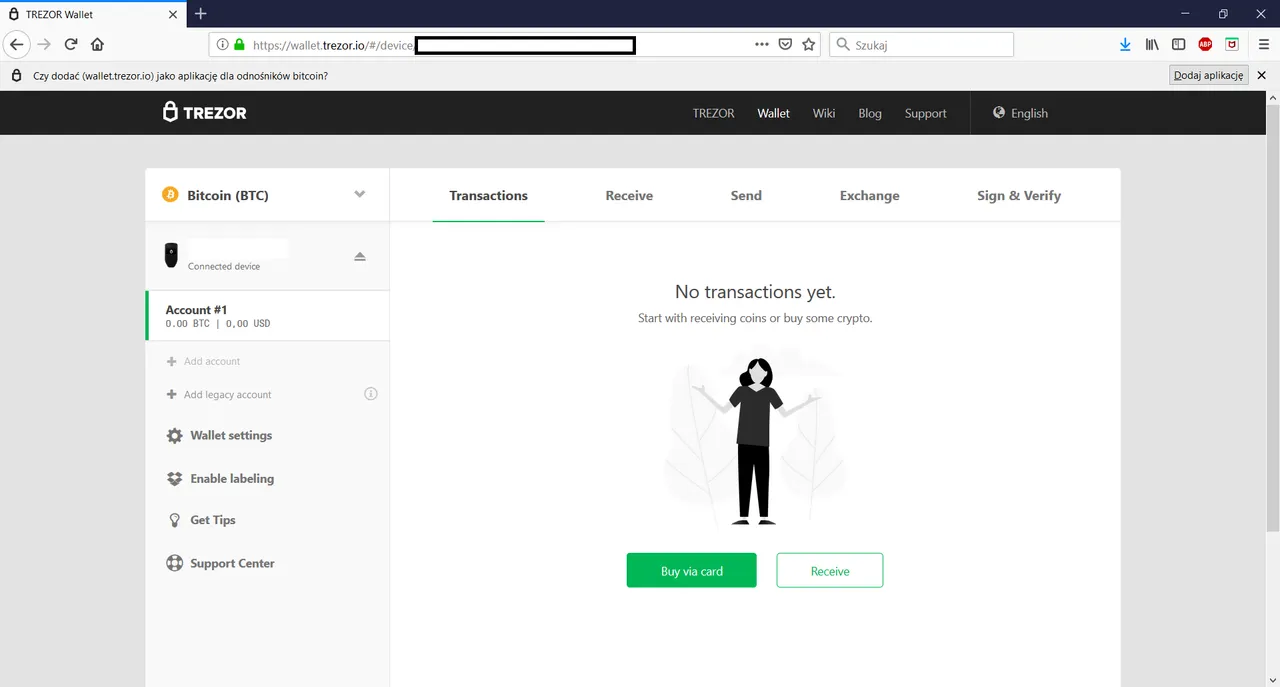Switch to the Transactions tab
The width and height of the screenshot is (1280, 687).
(x=489, y=196)
